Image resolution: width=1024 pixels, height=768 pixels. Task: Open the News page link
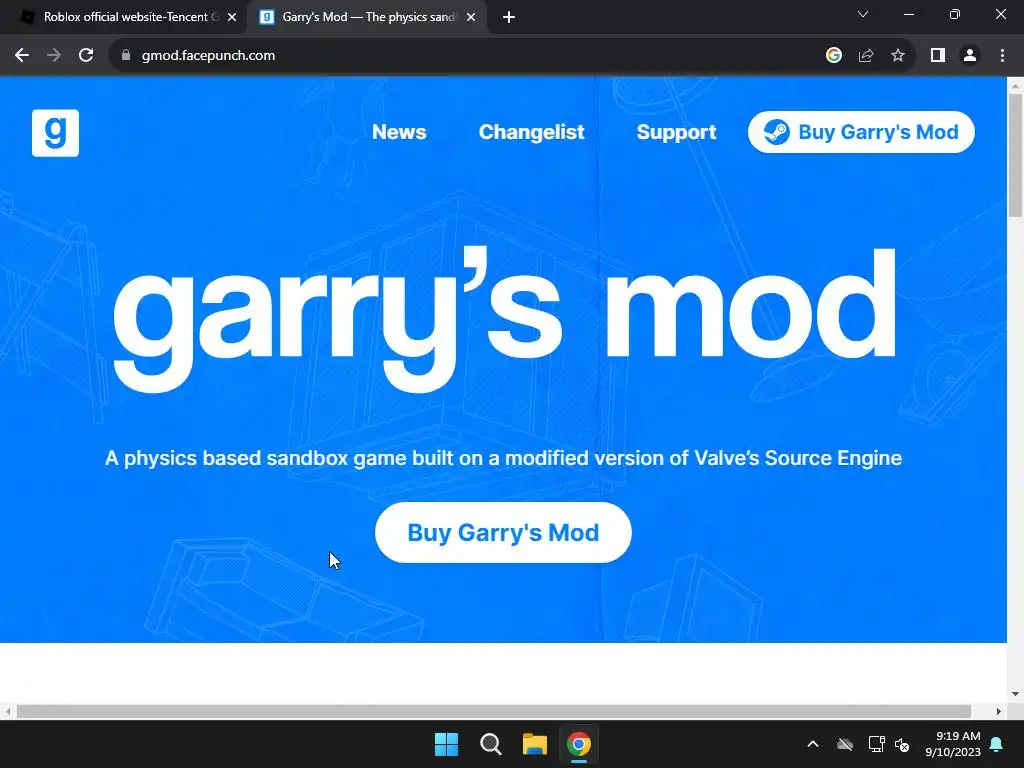pos(399,132)
